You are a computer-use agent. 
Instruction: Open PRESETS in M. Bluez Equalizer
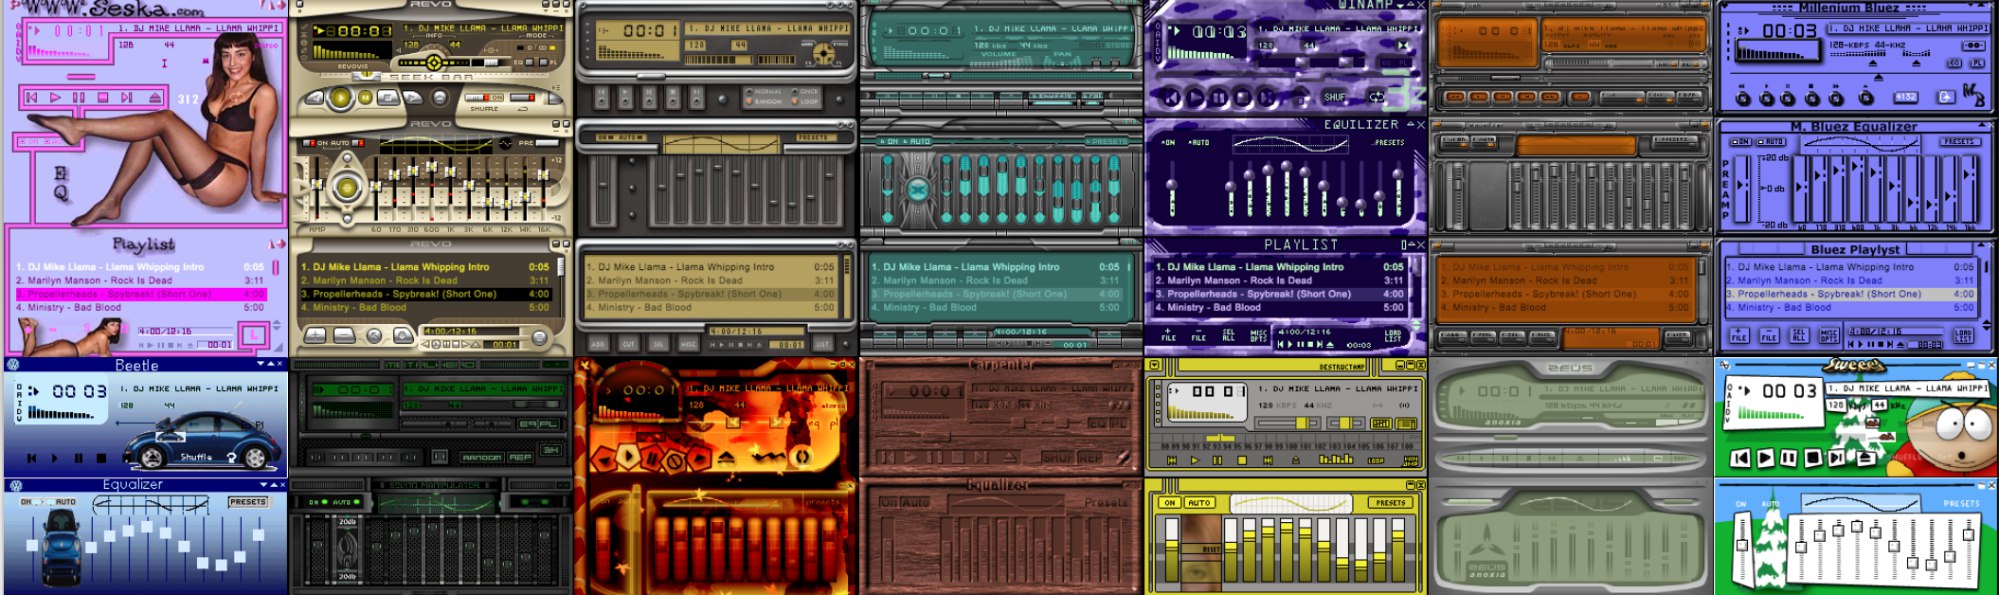pos(1959,142)
